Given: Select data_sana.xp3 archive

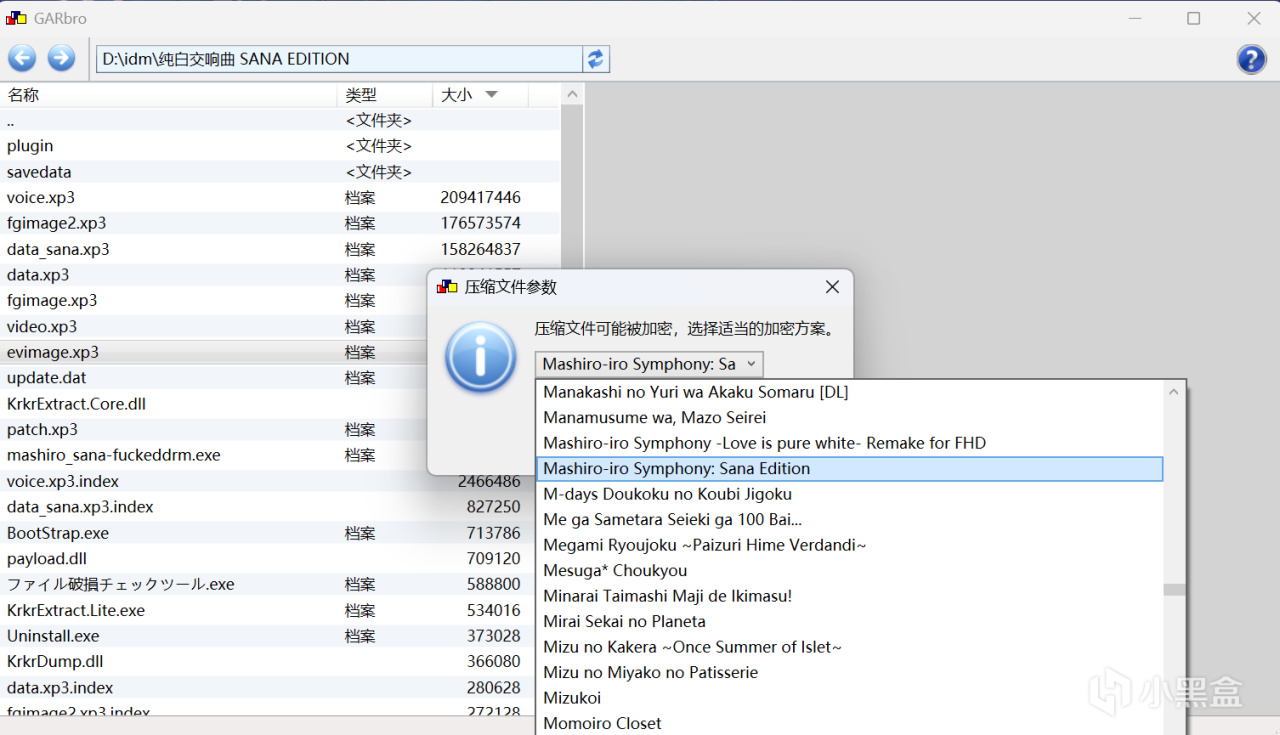Looking at the screenshot, I should (280, 249).
